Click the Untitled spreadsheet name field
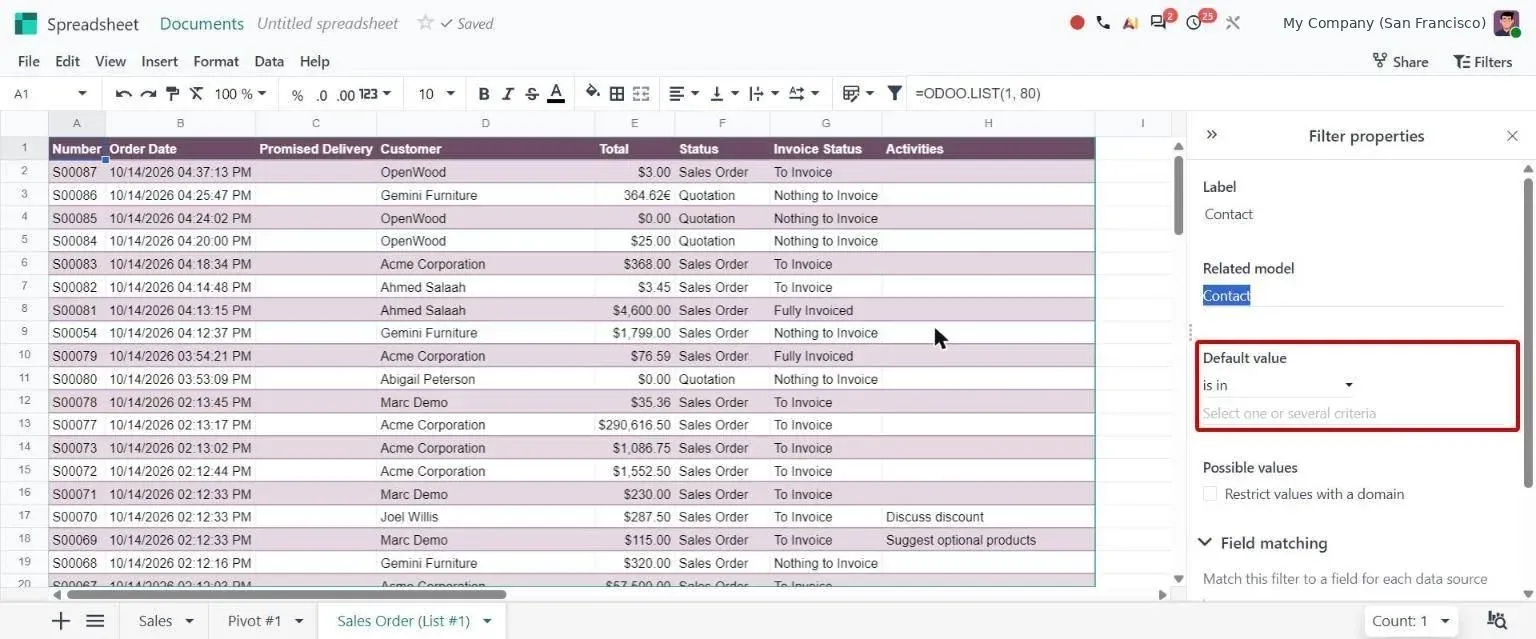Screen dimensions: 1536x639 [327, 23]
